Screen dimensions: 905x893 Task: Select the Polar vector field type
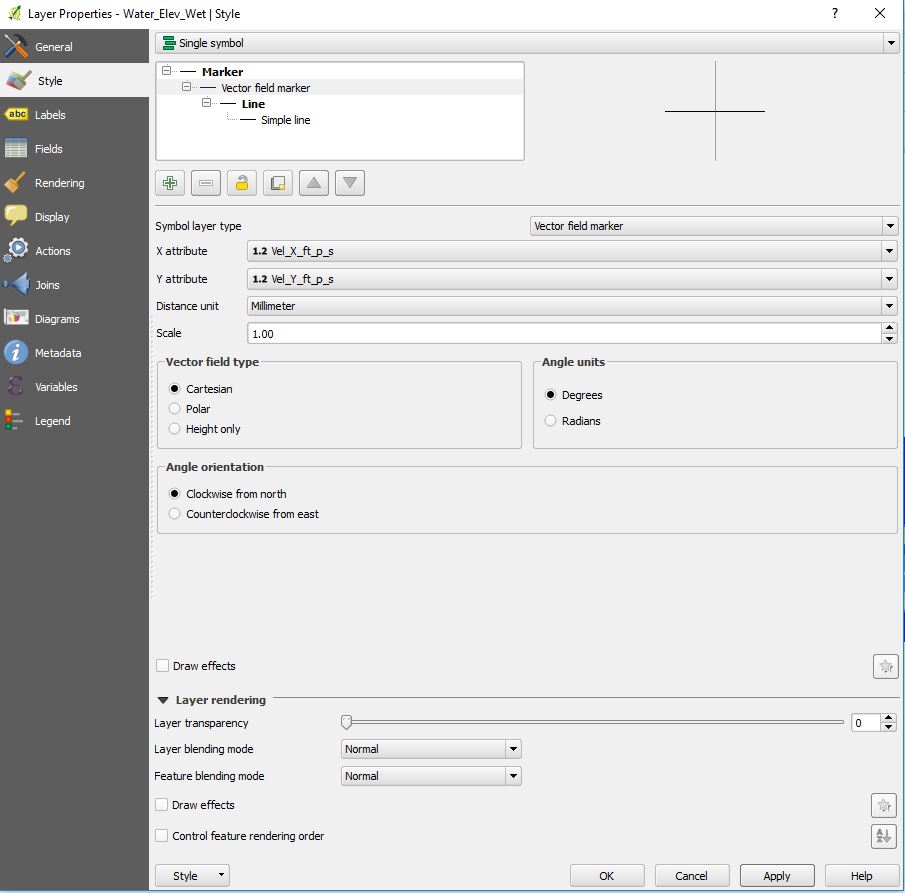click(175, 409)
